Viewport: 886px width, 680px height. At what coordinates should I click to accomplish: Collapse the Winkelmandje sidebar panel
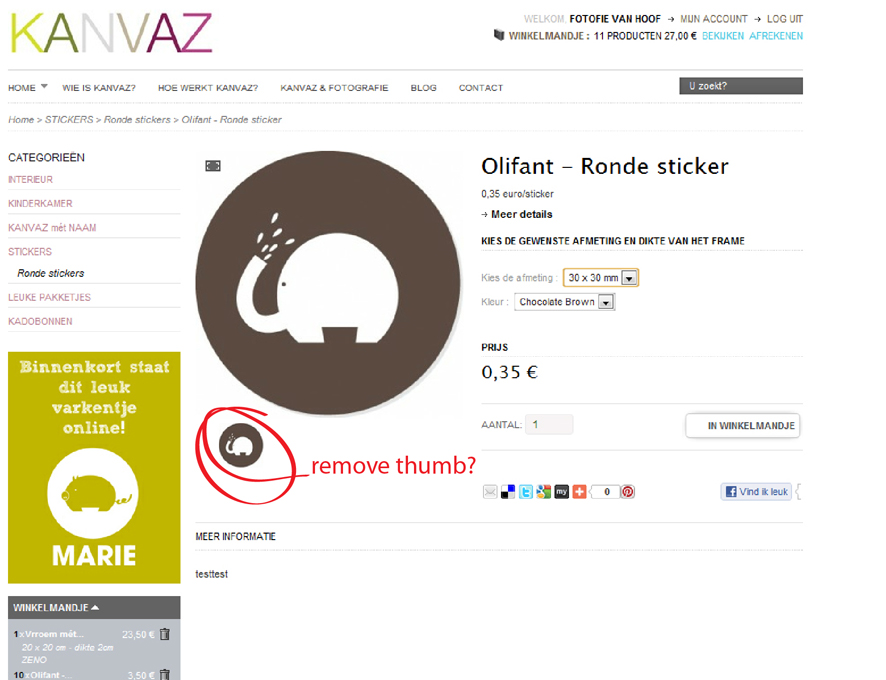click(94, 608)
